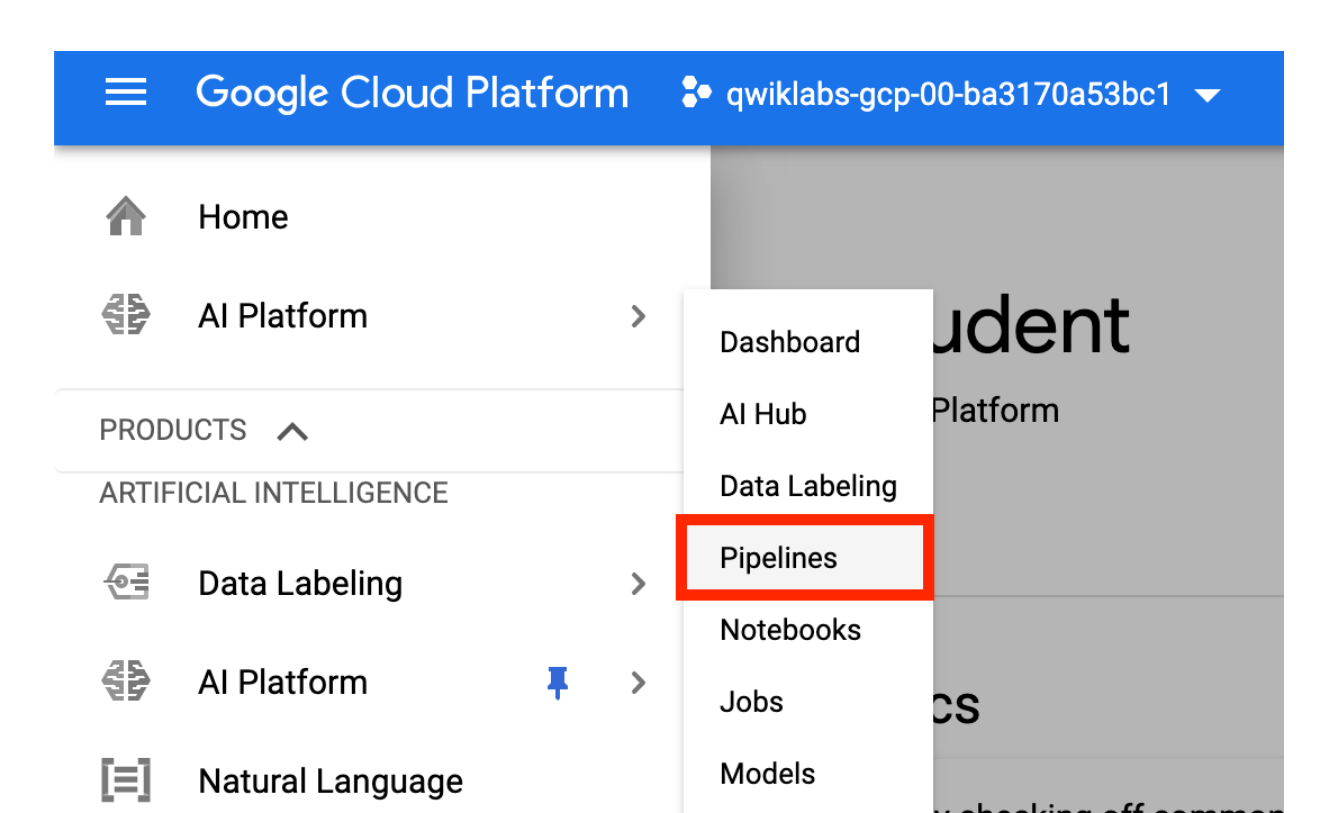Open the AI Platform Dashboard entry
1337x813 pixels.
(789, 342)
